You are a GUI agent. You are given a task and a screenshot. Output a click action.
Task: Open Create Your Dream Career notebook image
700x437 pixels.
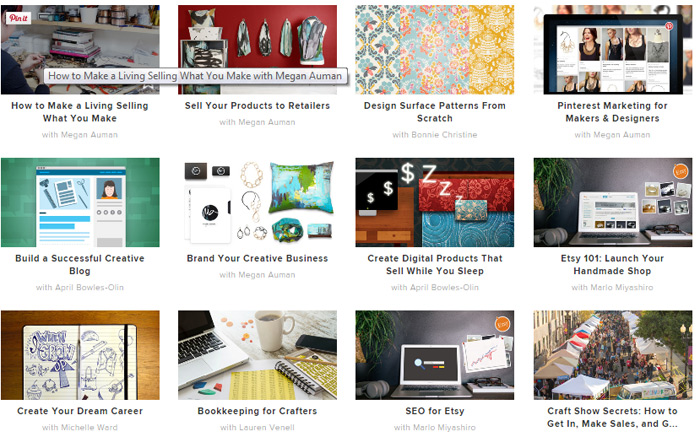coord(80,355)
